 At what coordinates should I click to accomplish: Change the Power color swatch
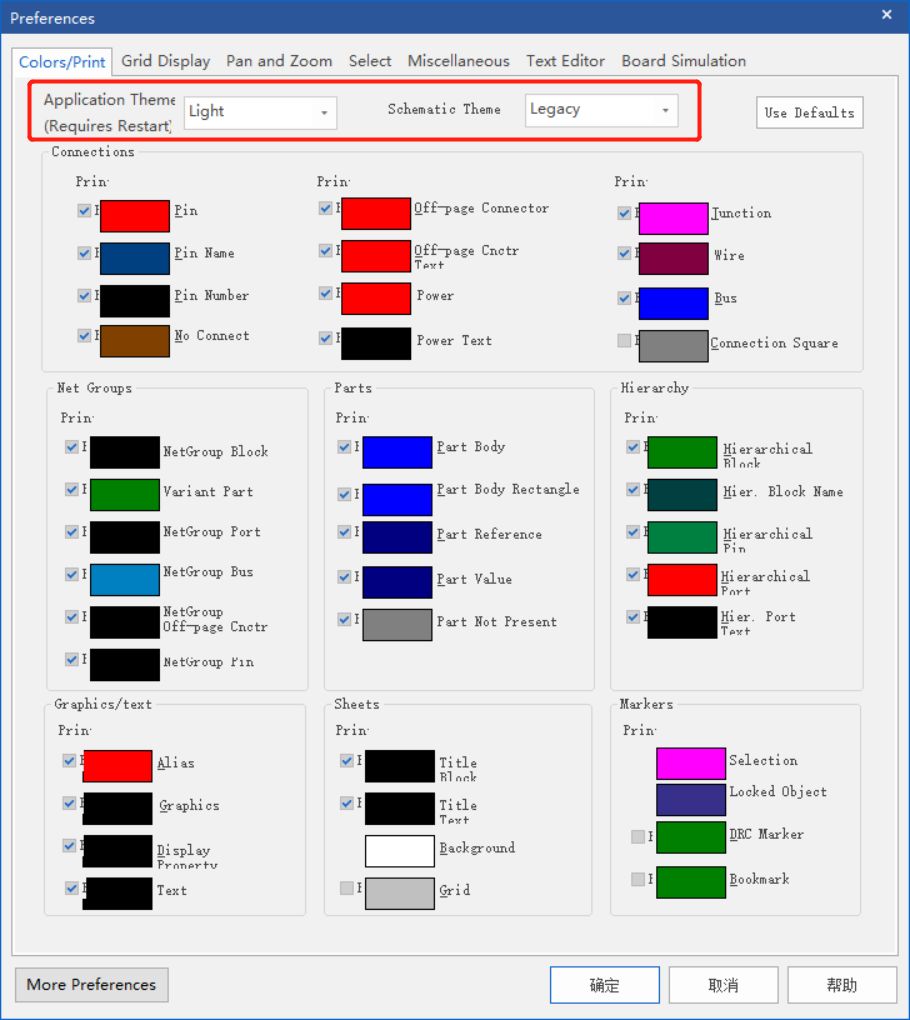376,299
